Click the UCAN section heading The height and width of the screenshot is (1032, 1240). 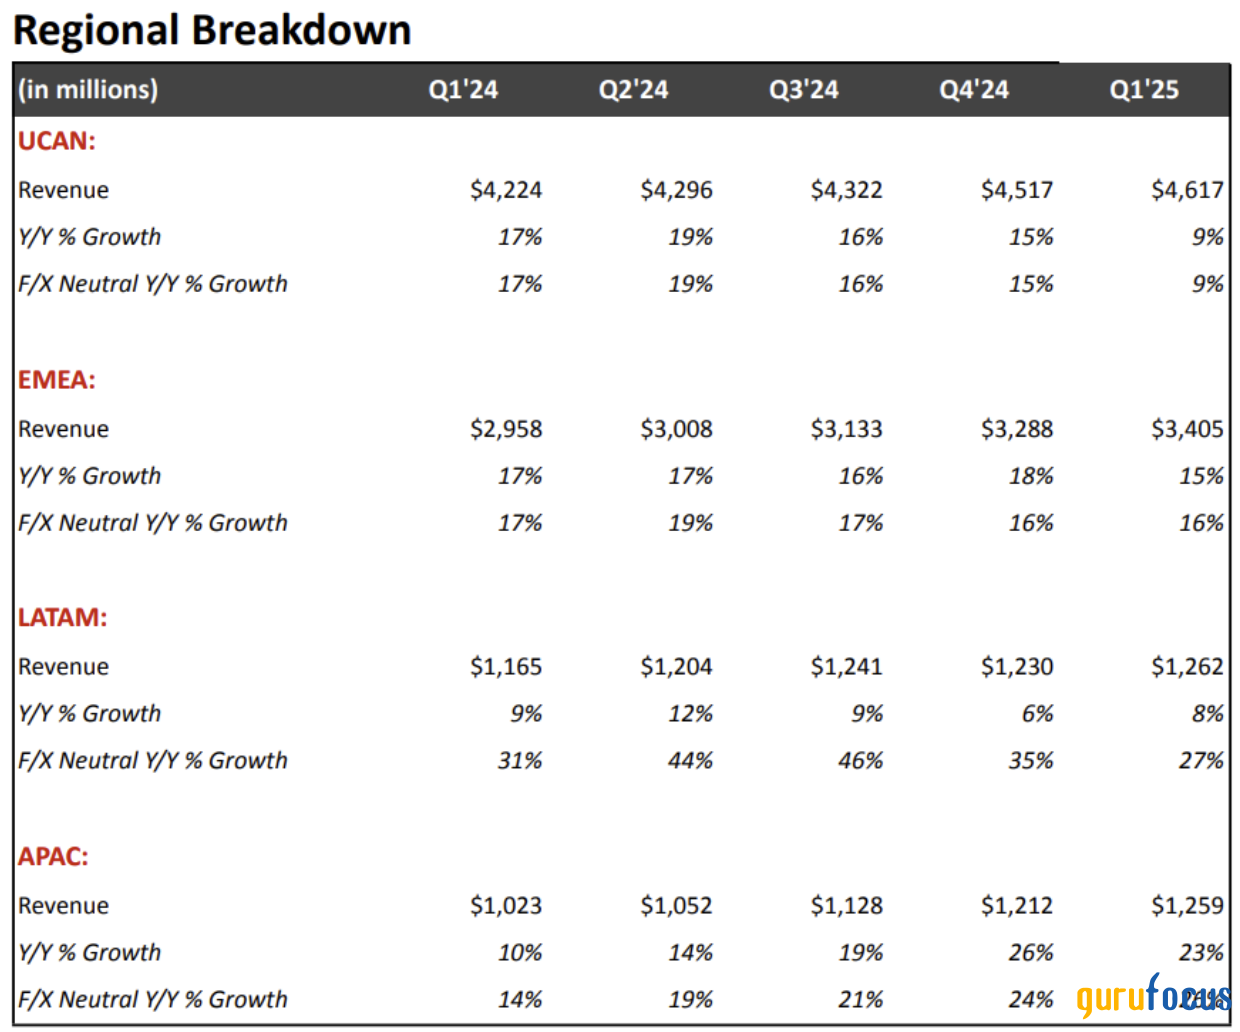(x=57, y=141)
